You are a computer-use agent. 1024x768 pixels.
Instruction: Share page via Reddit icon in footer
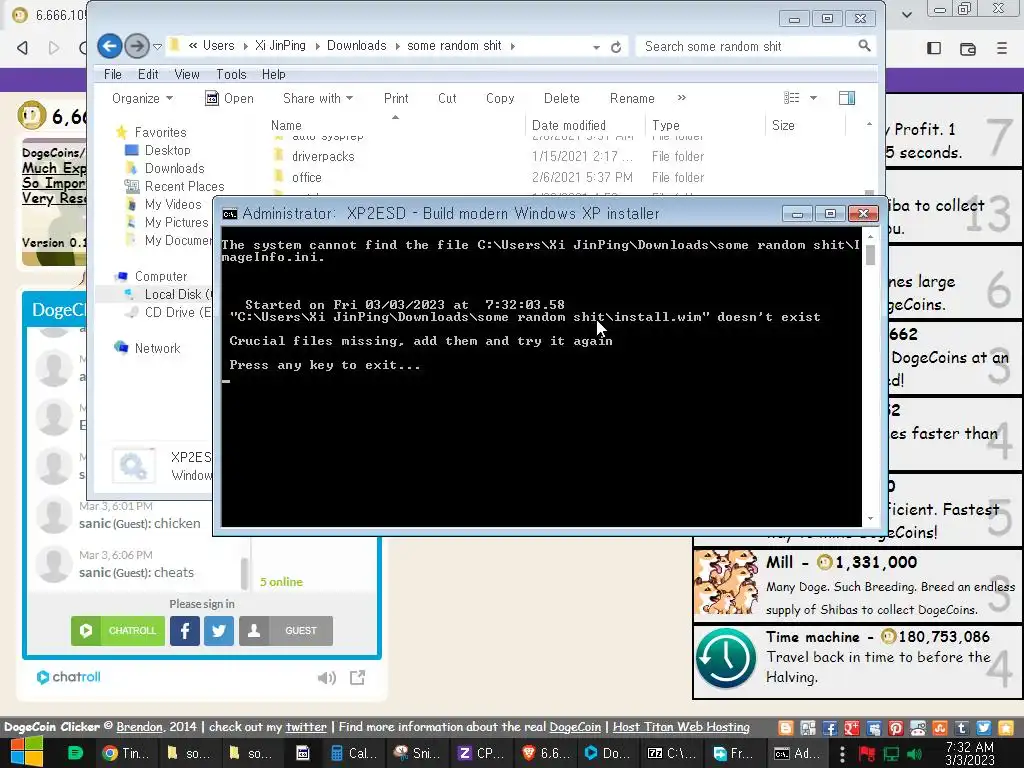tap(918, 728)
